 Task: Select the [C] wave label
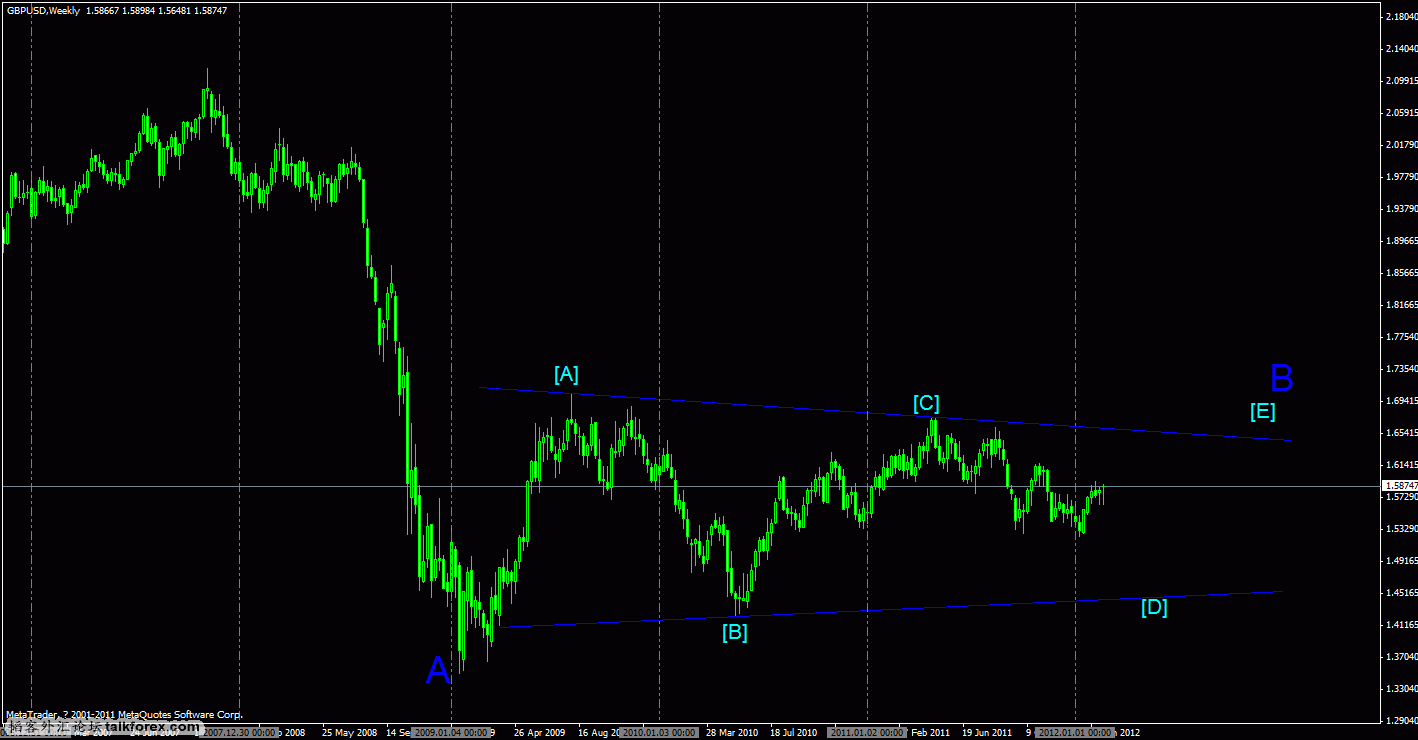926,403
